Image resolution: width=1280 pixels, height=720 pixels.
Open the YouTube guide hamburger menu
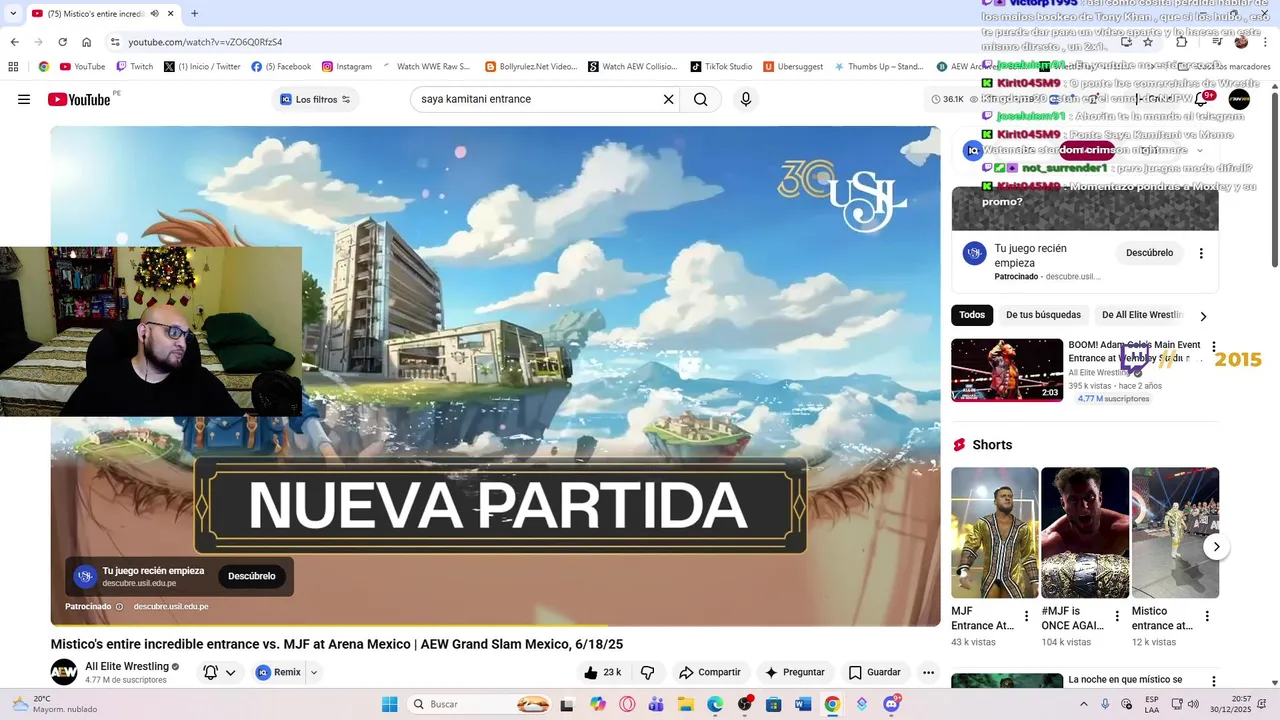tap(24, 99)
